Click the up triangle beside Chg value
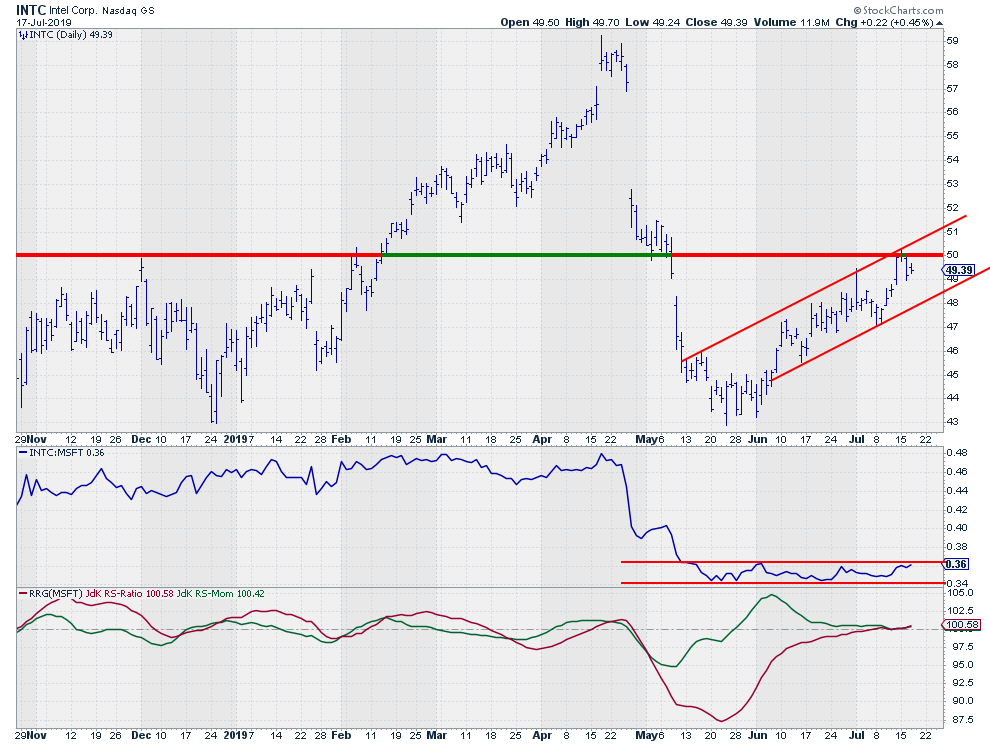The image size is (990, 744). 939,23
